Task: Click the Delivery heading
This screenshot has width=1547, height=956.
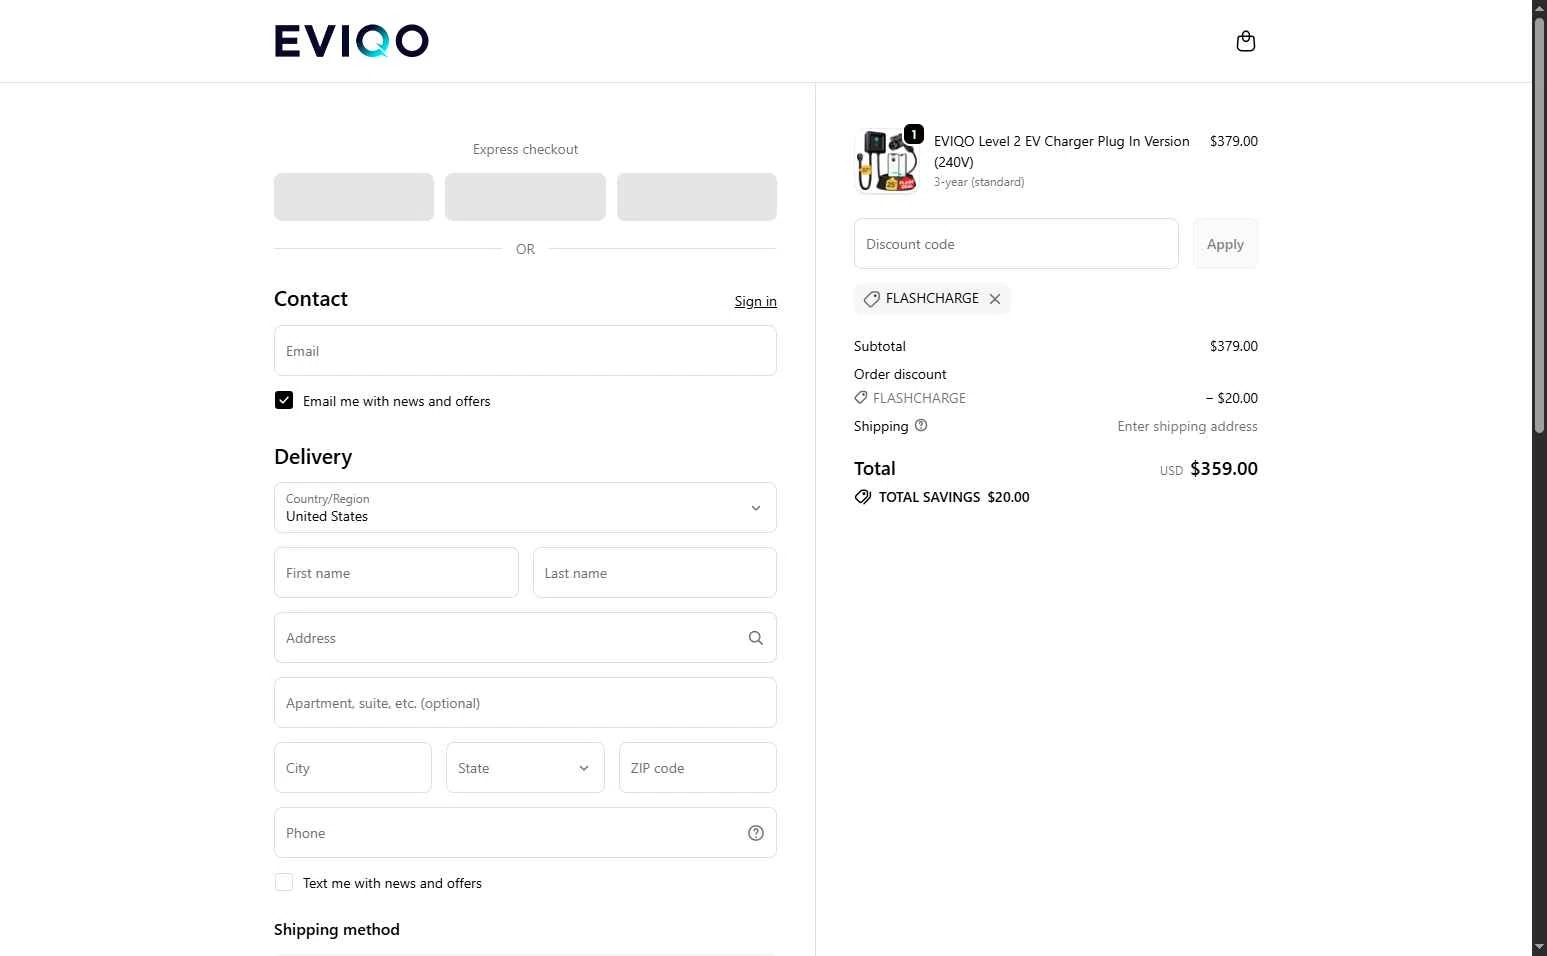Action: [313, 457]
